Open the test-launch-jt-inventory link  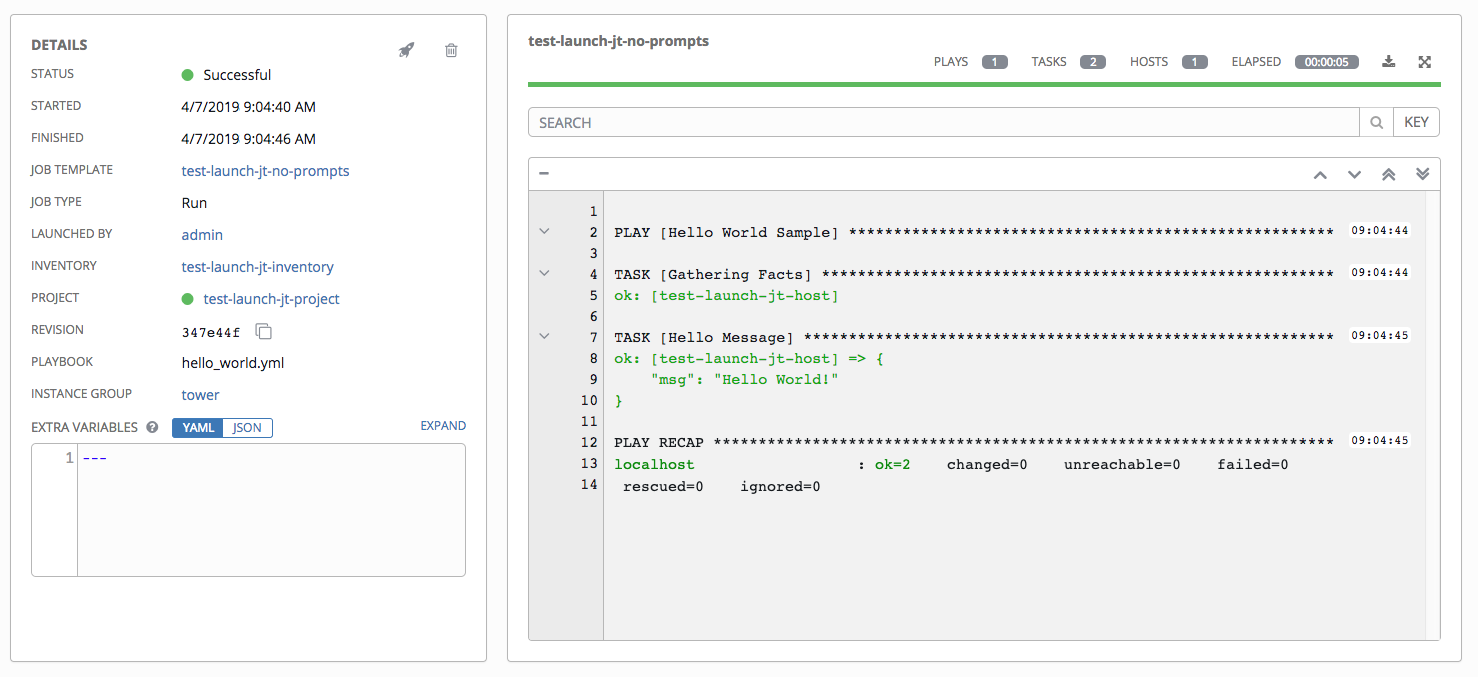[x=257, y=267]
